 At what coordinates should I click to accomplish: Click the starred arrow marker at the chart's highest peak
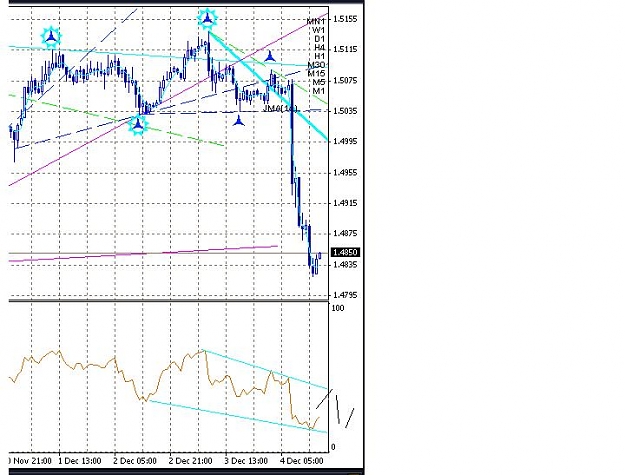[x=207, y=19]
